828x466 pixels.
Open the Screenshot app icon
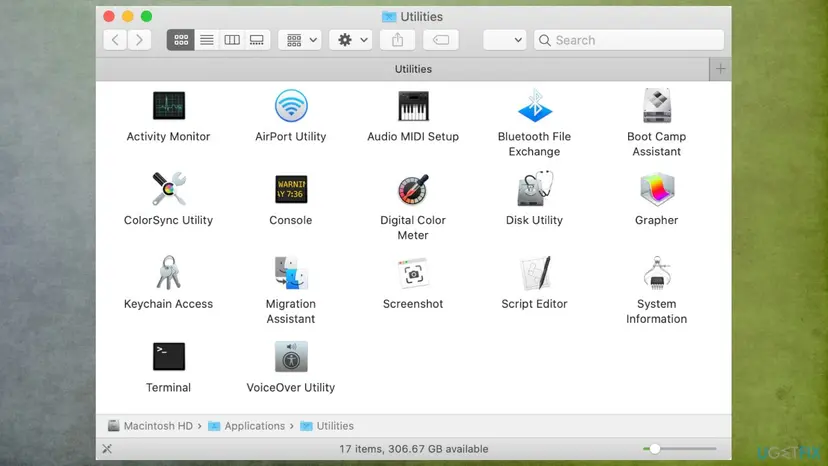pyautogui.click(x=413, y=273)
